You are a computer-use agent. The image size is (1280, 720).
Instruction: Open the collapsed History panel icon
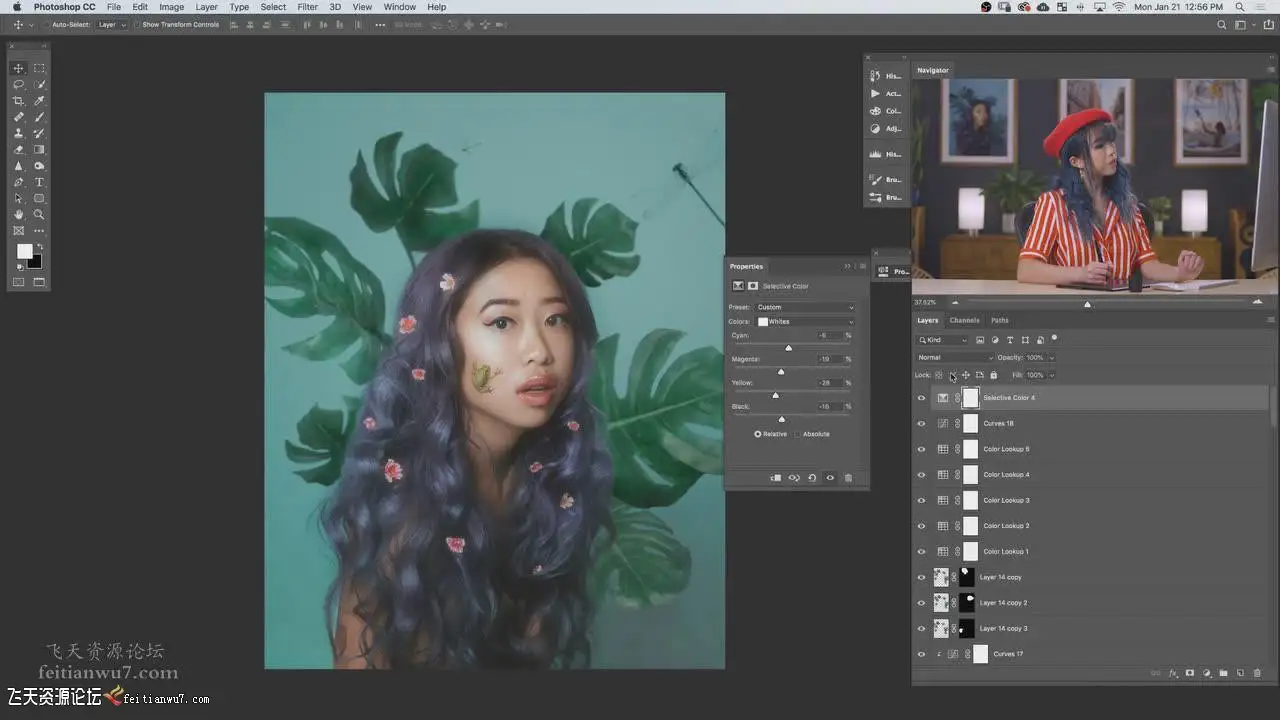click(875, 76)
